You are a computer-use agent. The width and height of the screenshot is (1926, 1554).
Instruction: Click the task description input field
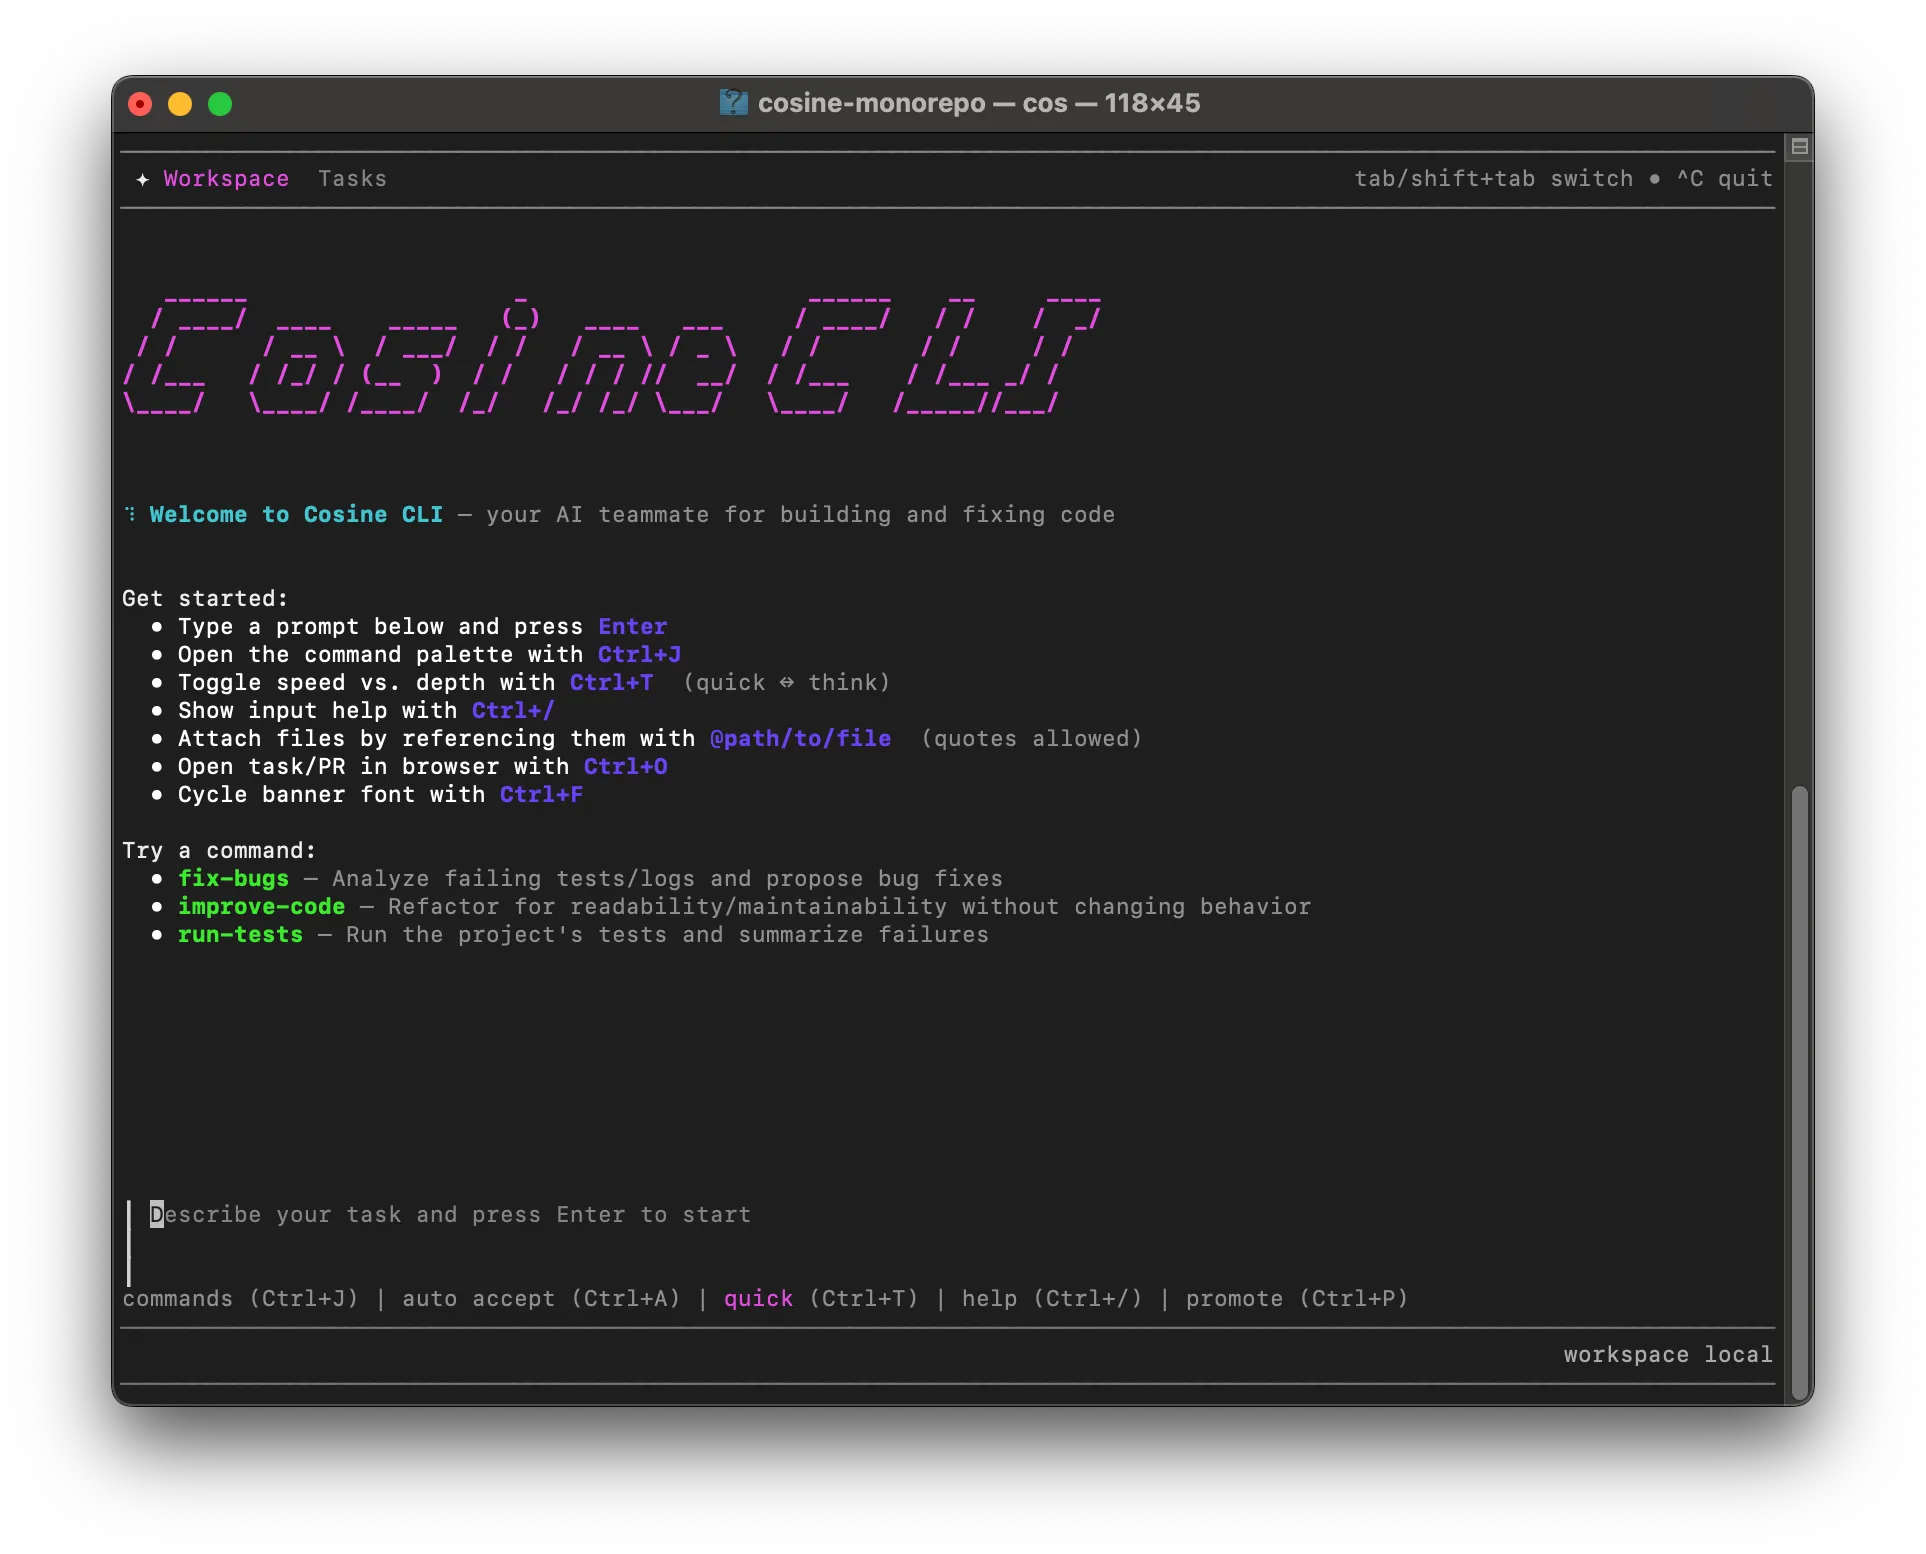pos(450,1215)
